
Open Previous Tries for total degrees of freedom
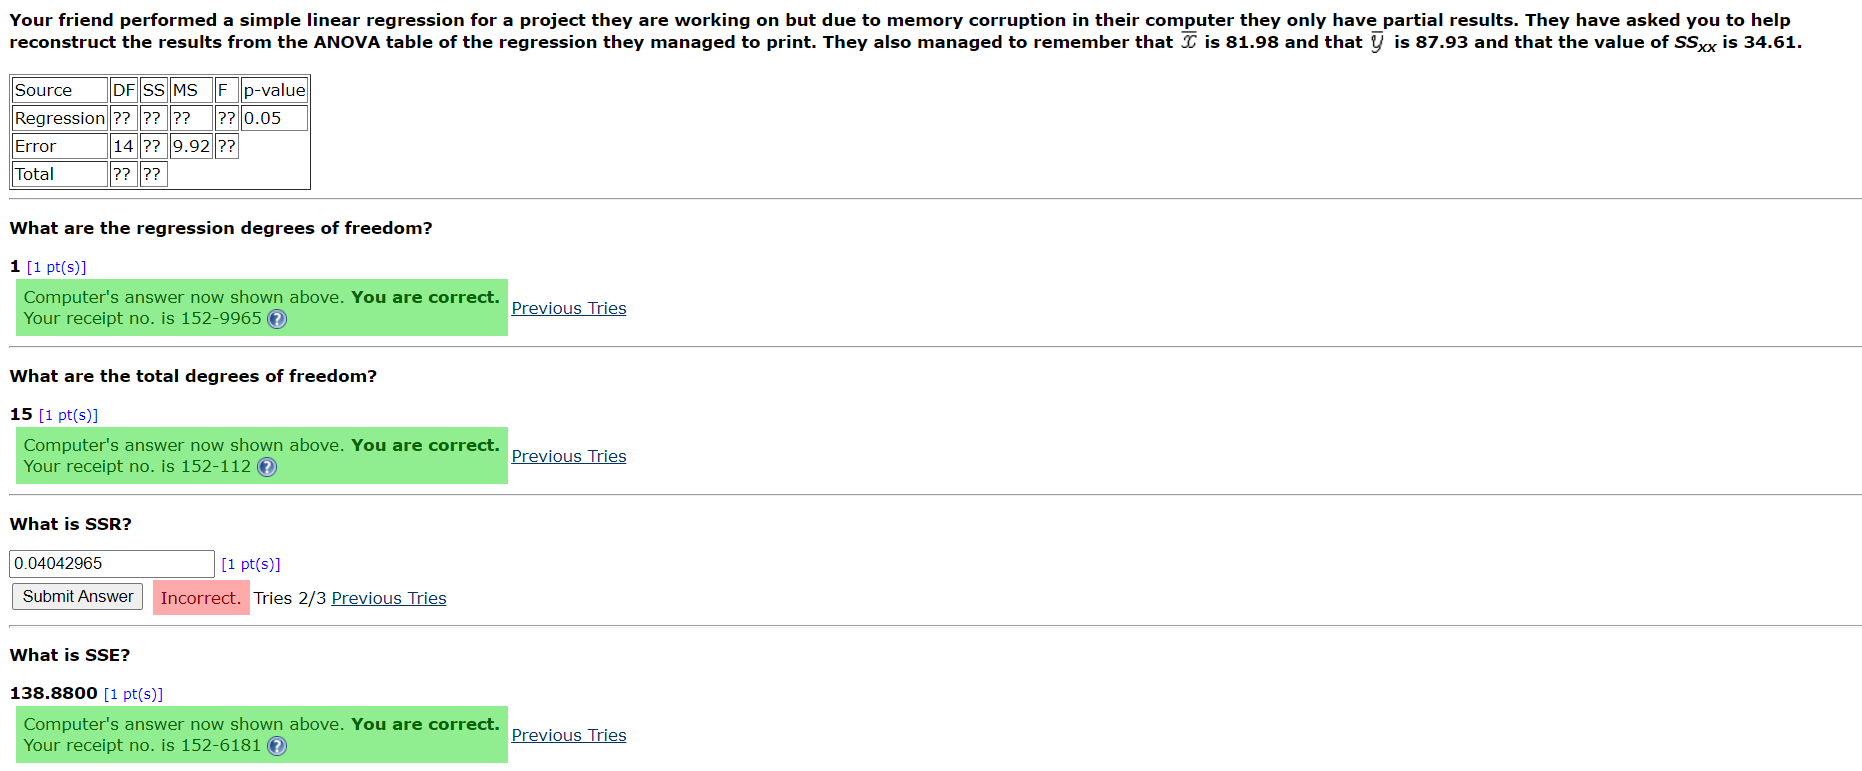click(569, 456)
